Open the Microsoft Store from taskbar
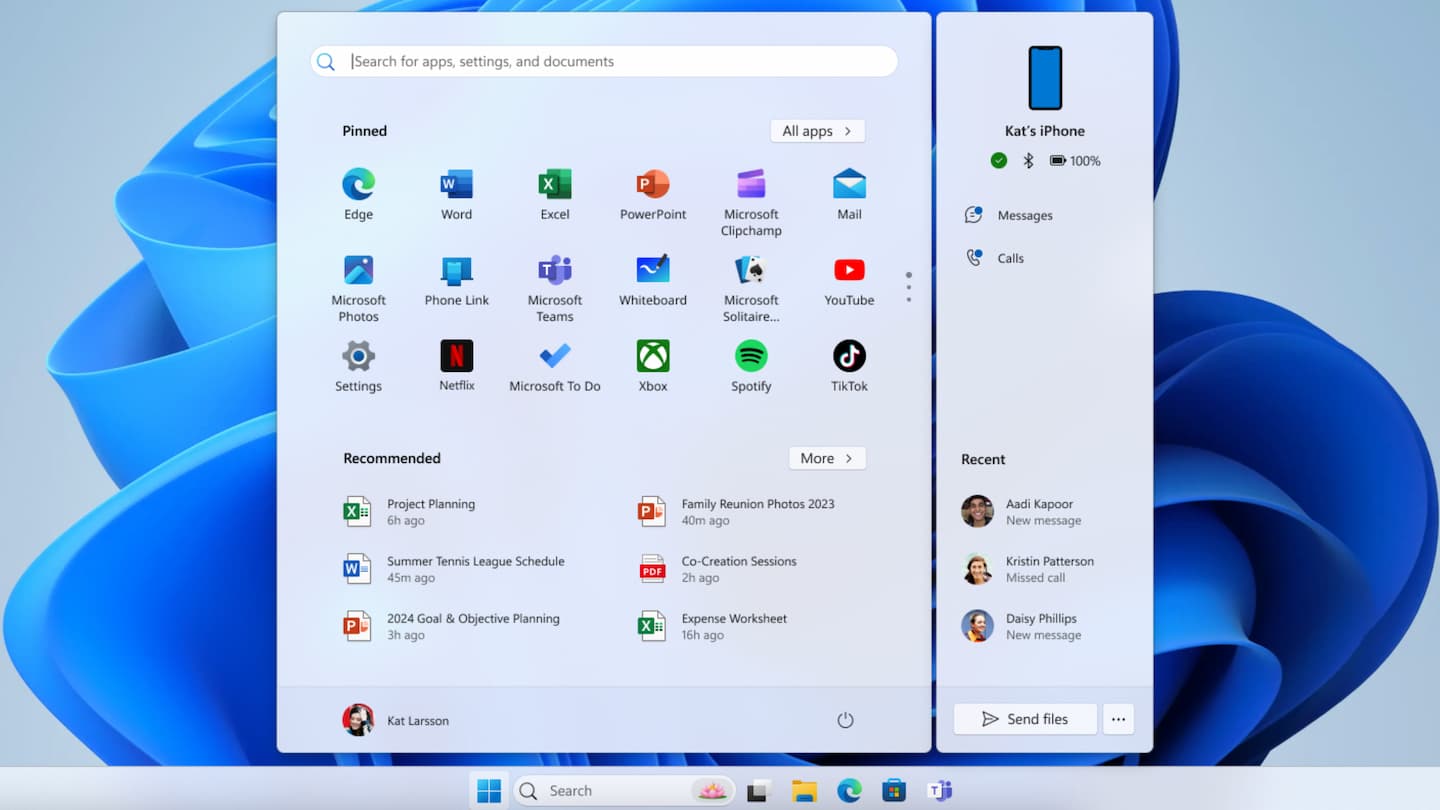 [893, 791]
